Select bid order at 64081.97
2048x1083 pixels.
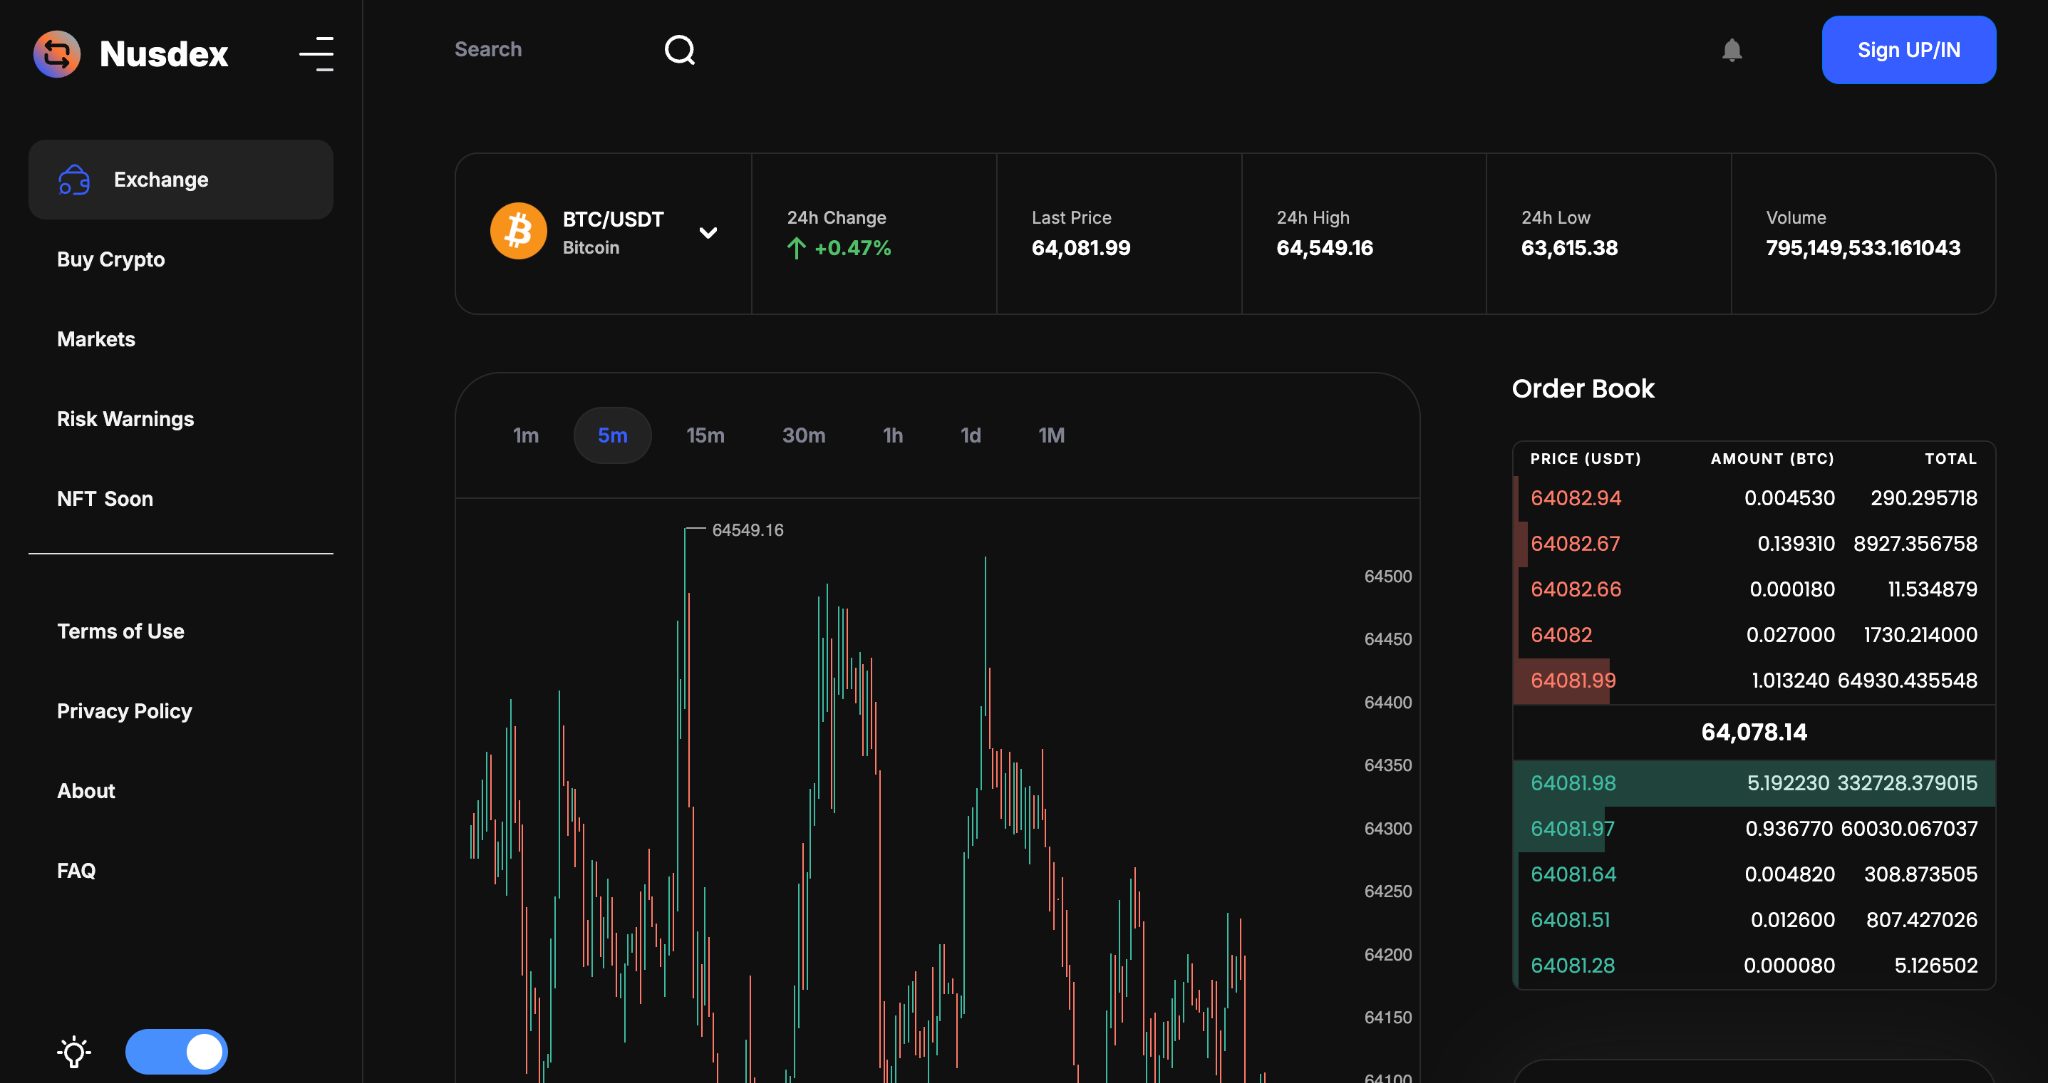pos(1754,829)
